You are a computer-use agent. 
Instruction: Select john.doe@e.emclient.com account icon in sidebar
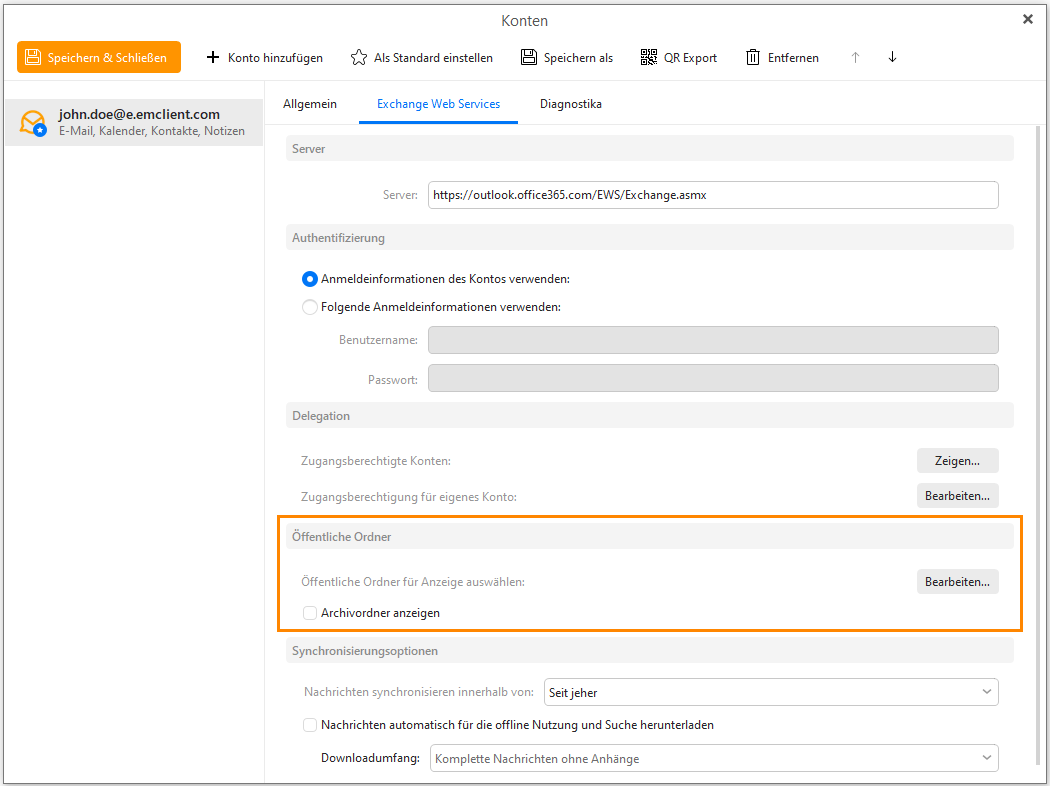(x=33, y=123)
